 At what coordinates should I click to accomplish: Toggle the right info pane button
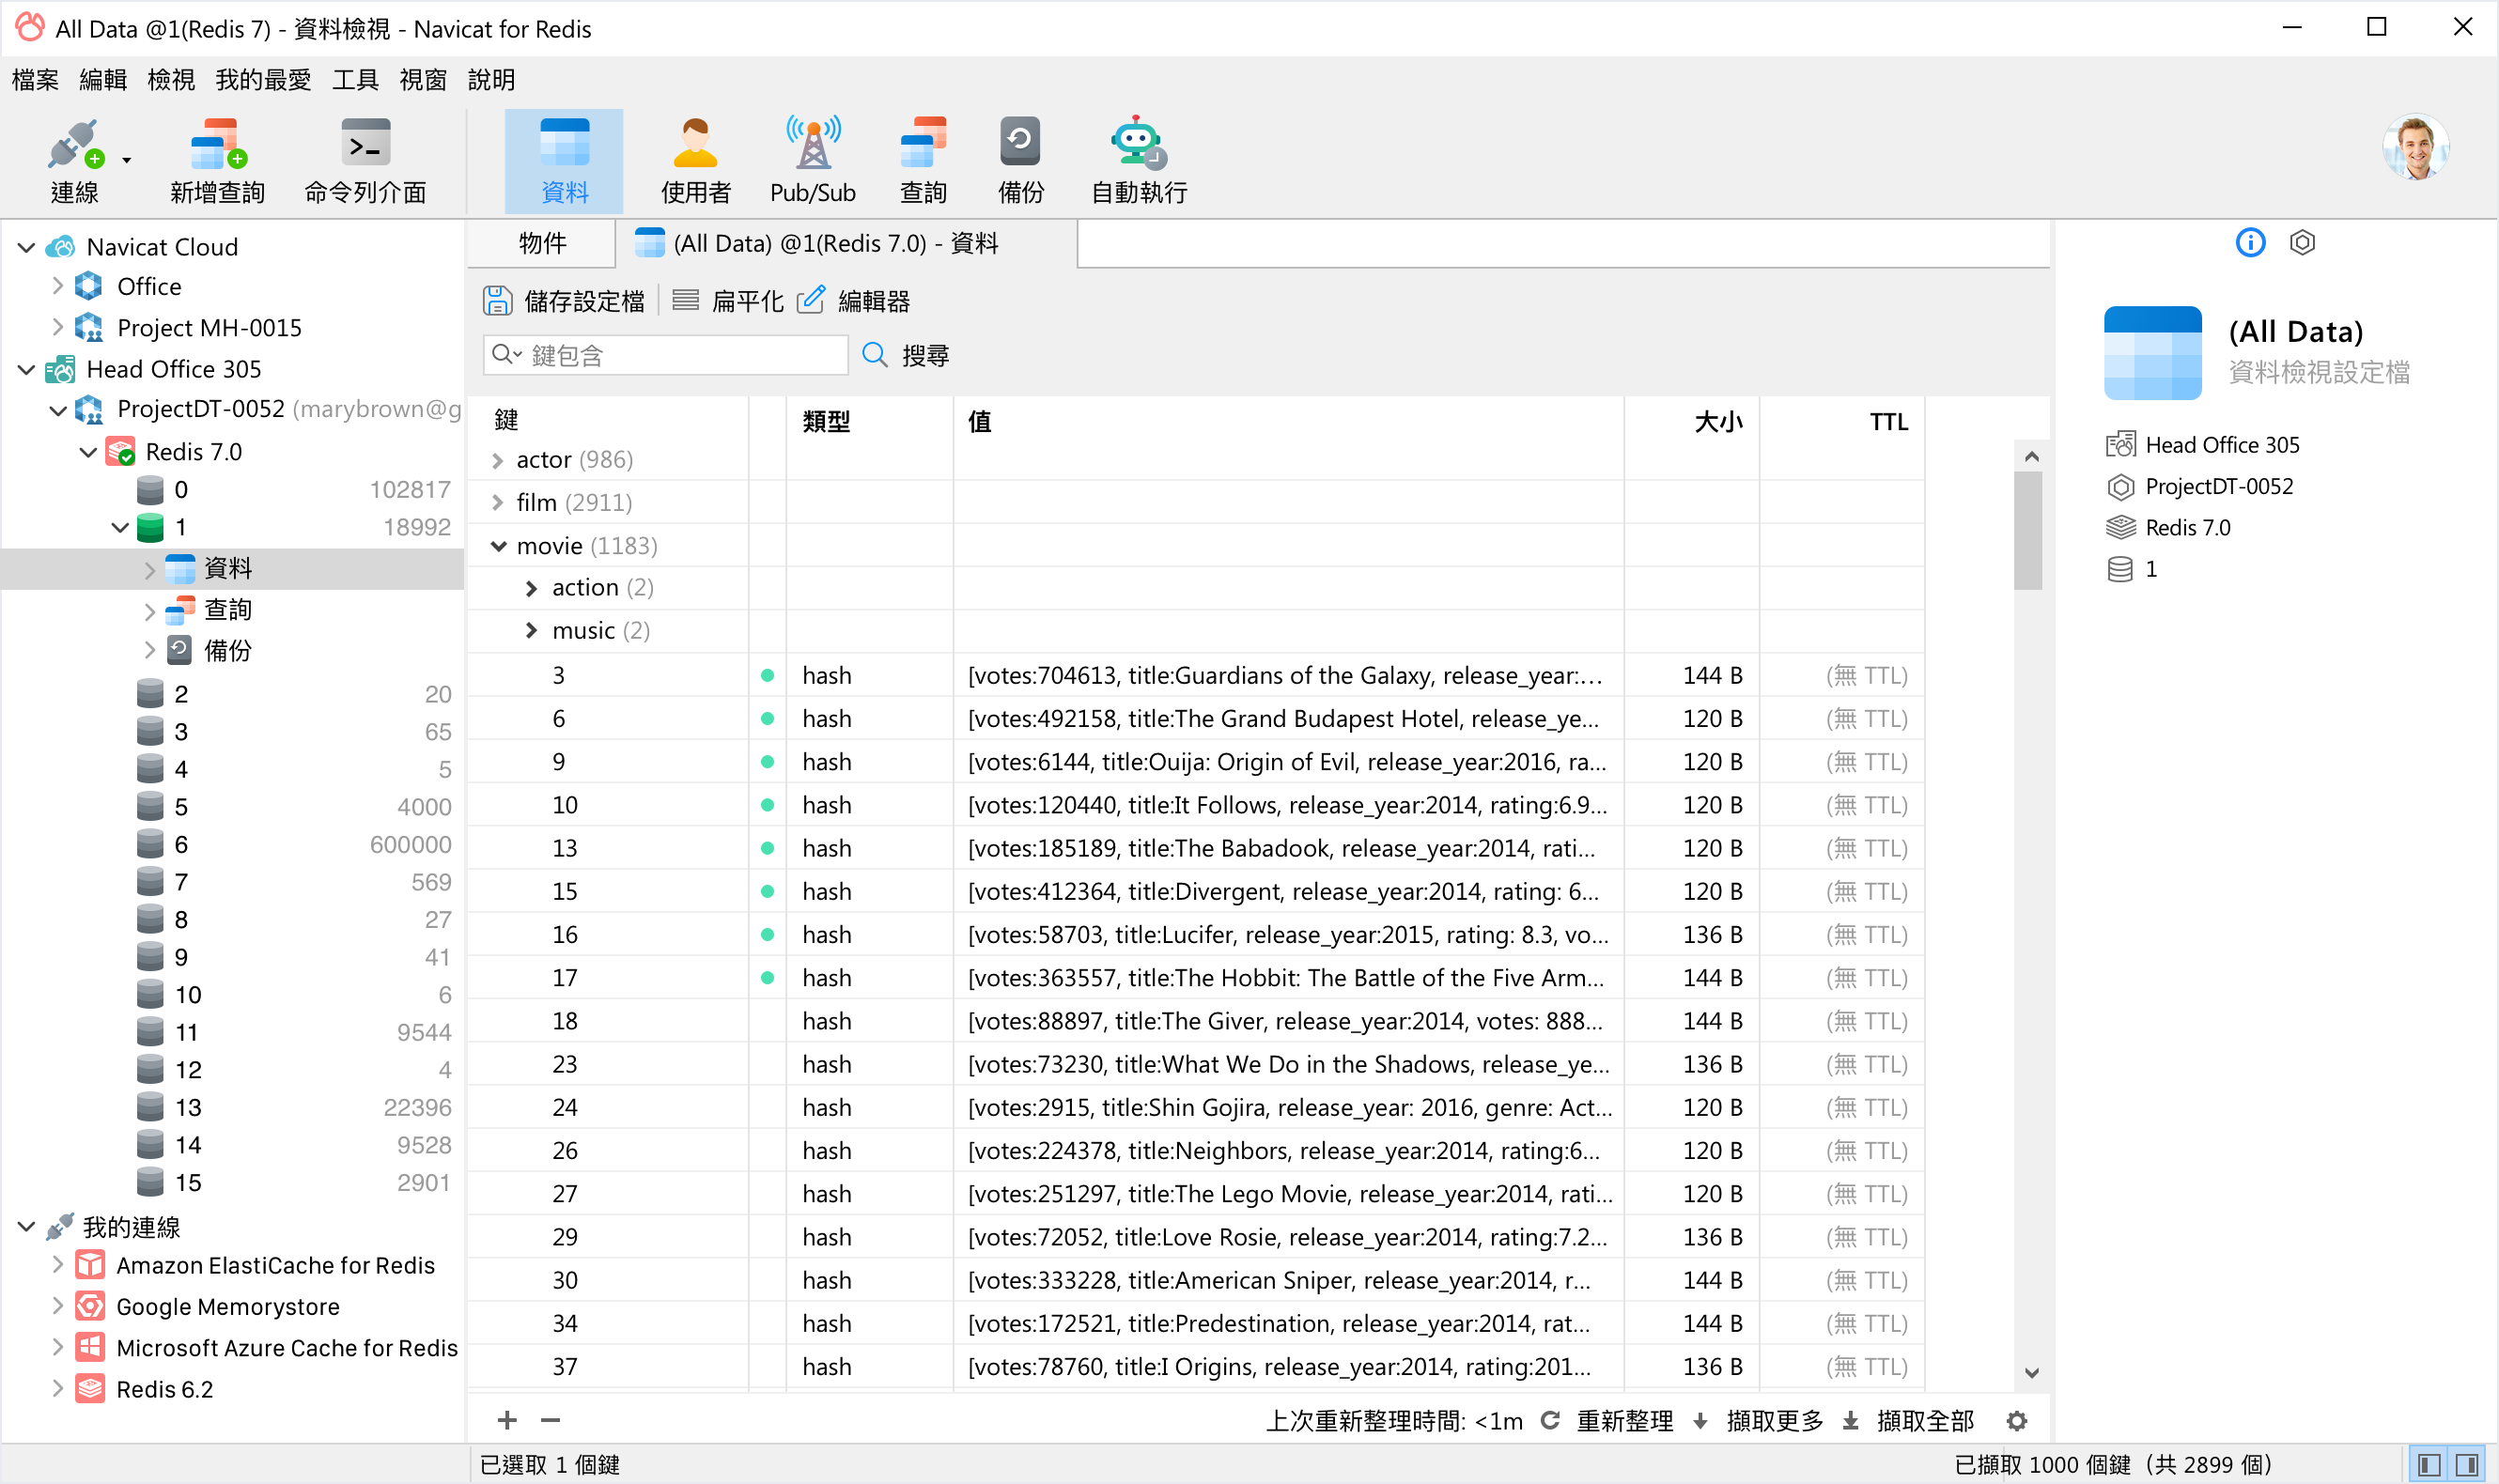click(2466, 1465)
